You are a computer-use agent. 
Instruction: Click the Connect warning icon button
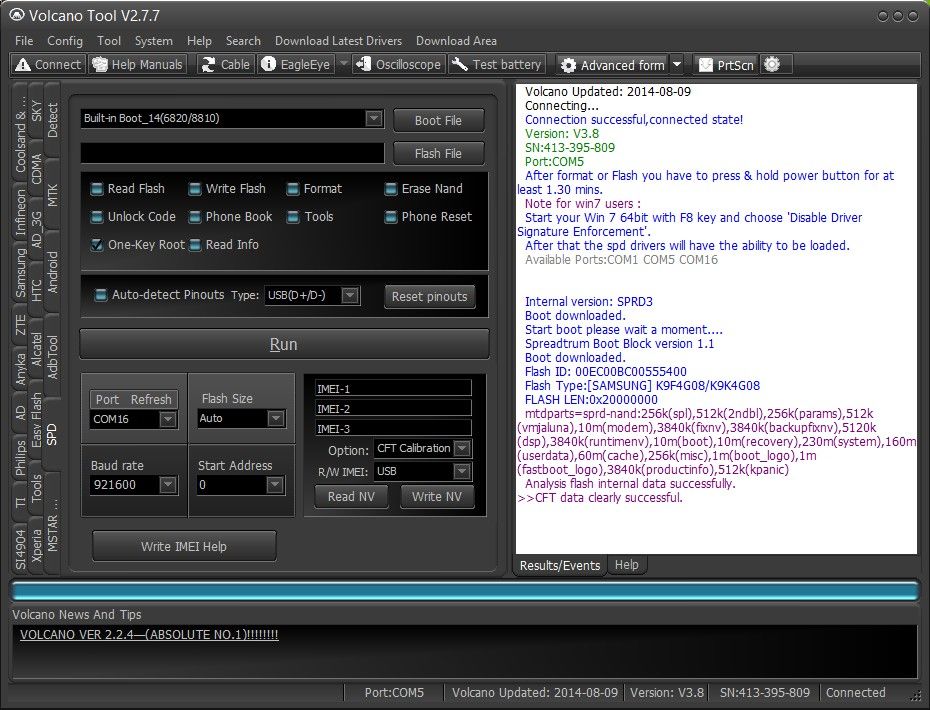click(x=48, y=65)
